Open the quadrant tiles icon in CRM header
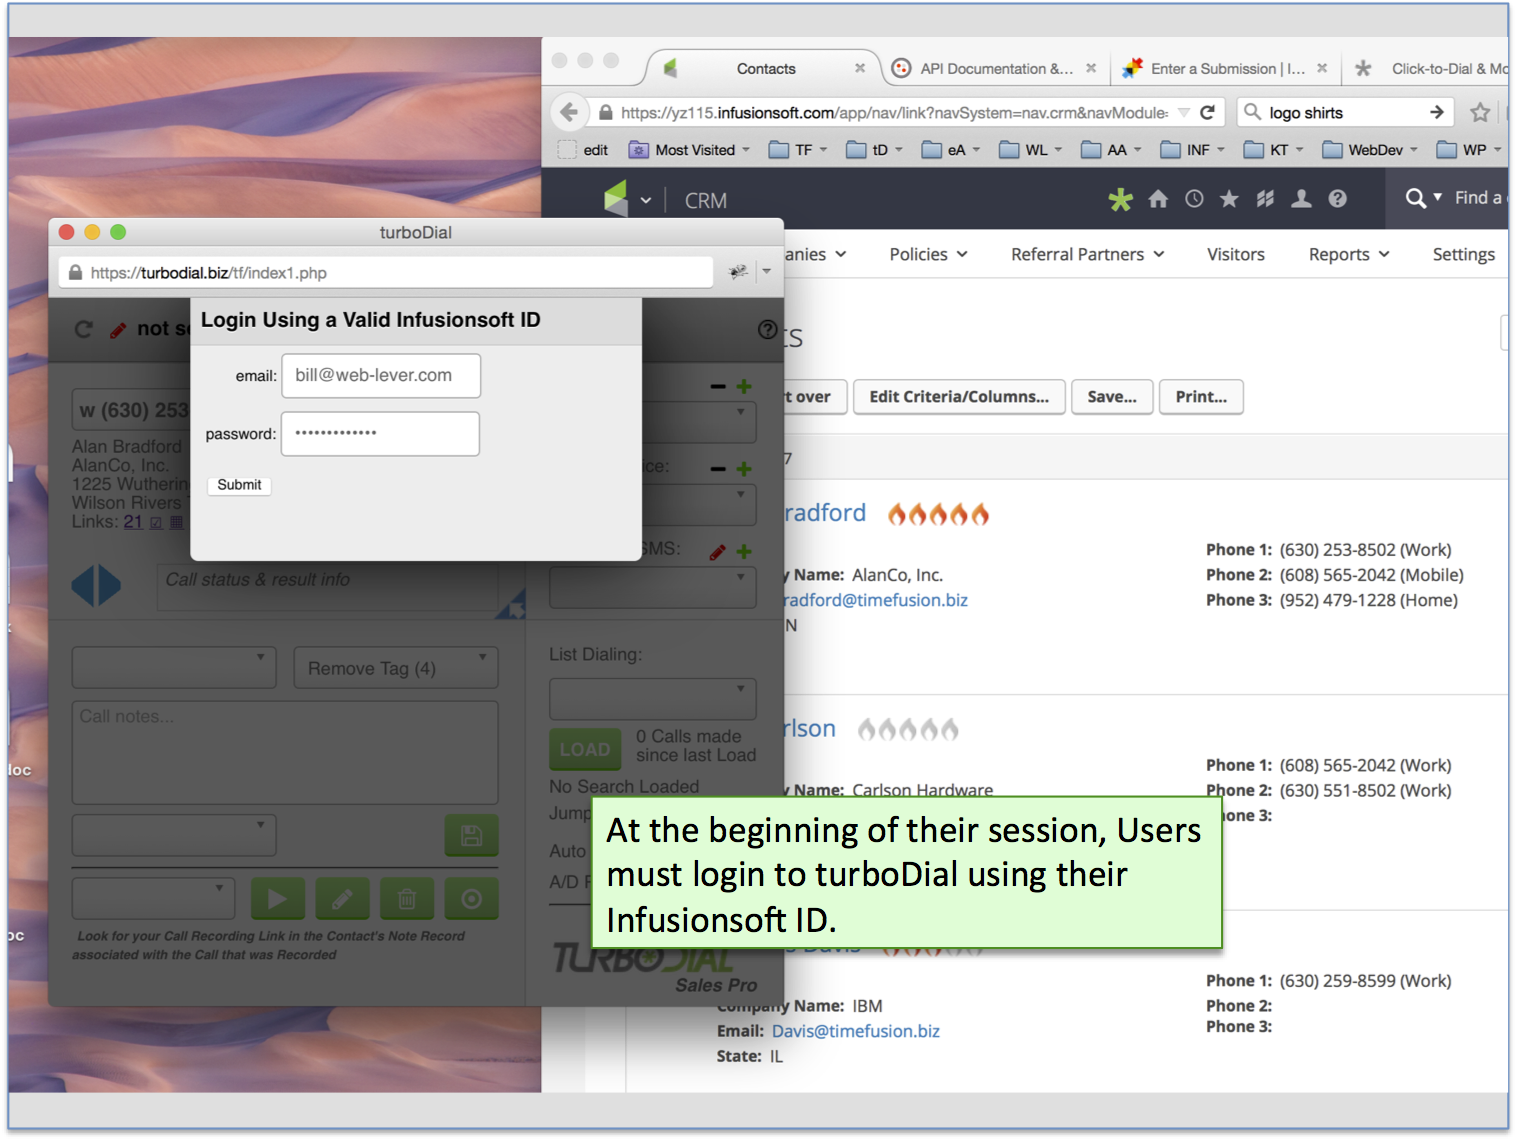 tap(1265, 199)
